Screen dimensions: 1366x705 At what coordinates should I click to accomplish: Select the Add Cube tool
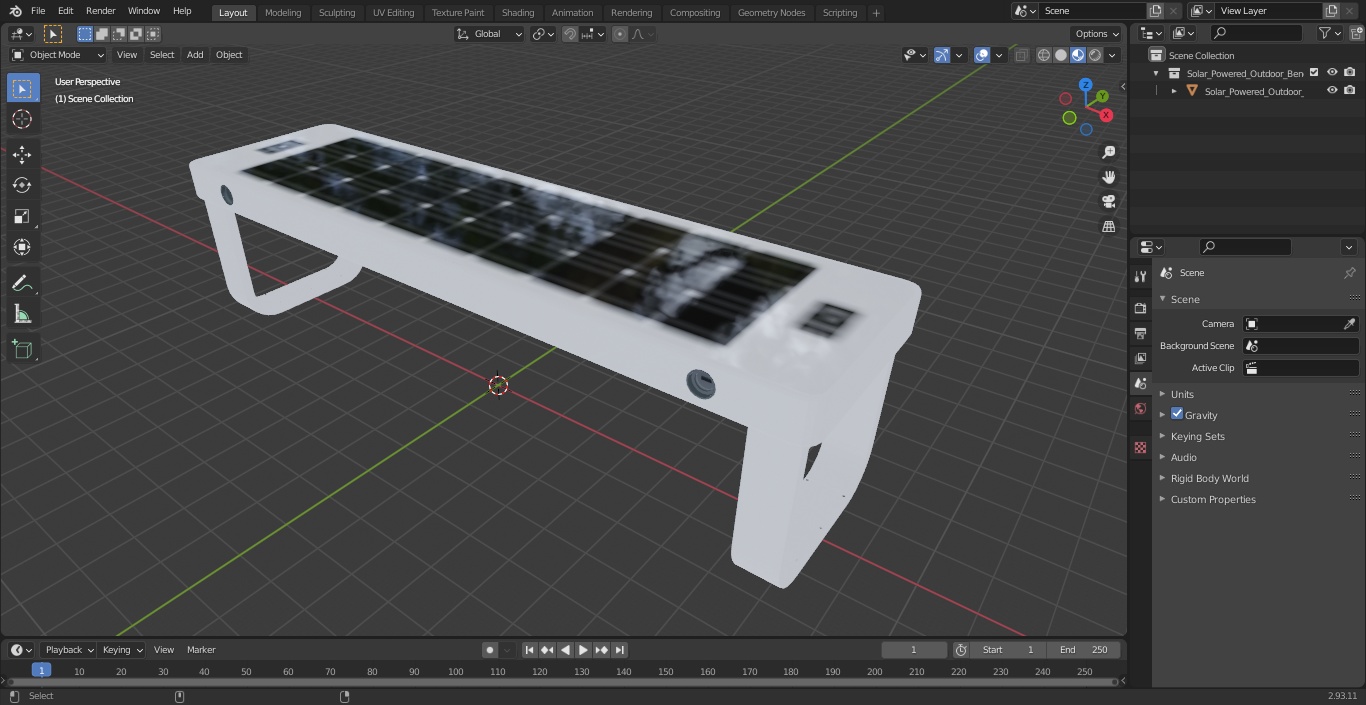[x=22, y=350]
